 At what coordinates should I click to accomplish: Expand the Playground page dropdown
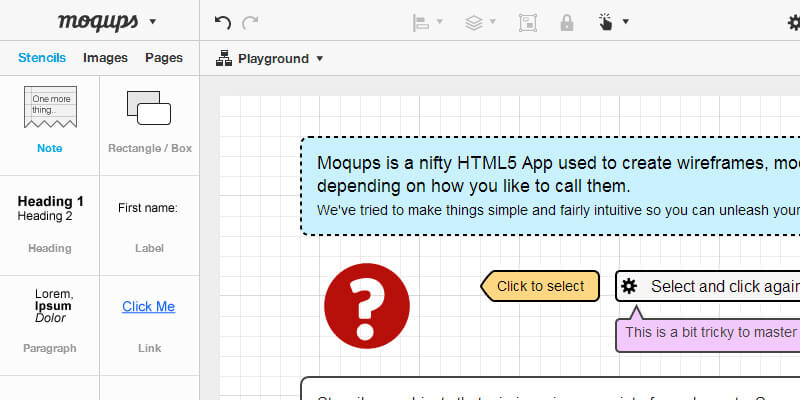pyautogui.click(x=320, y=58)
